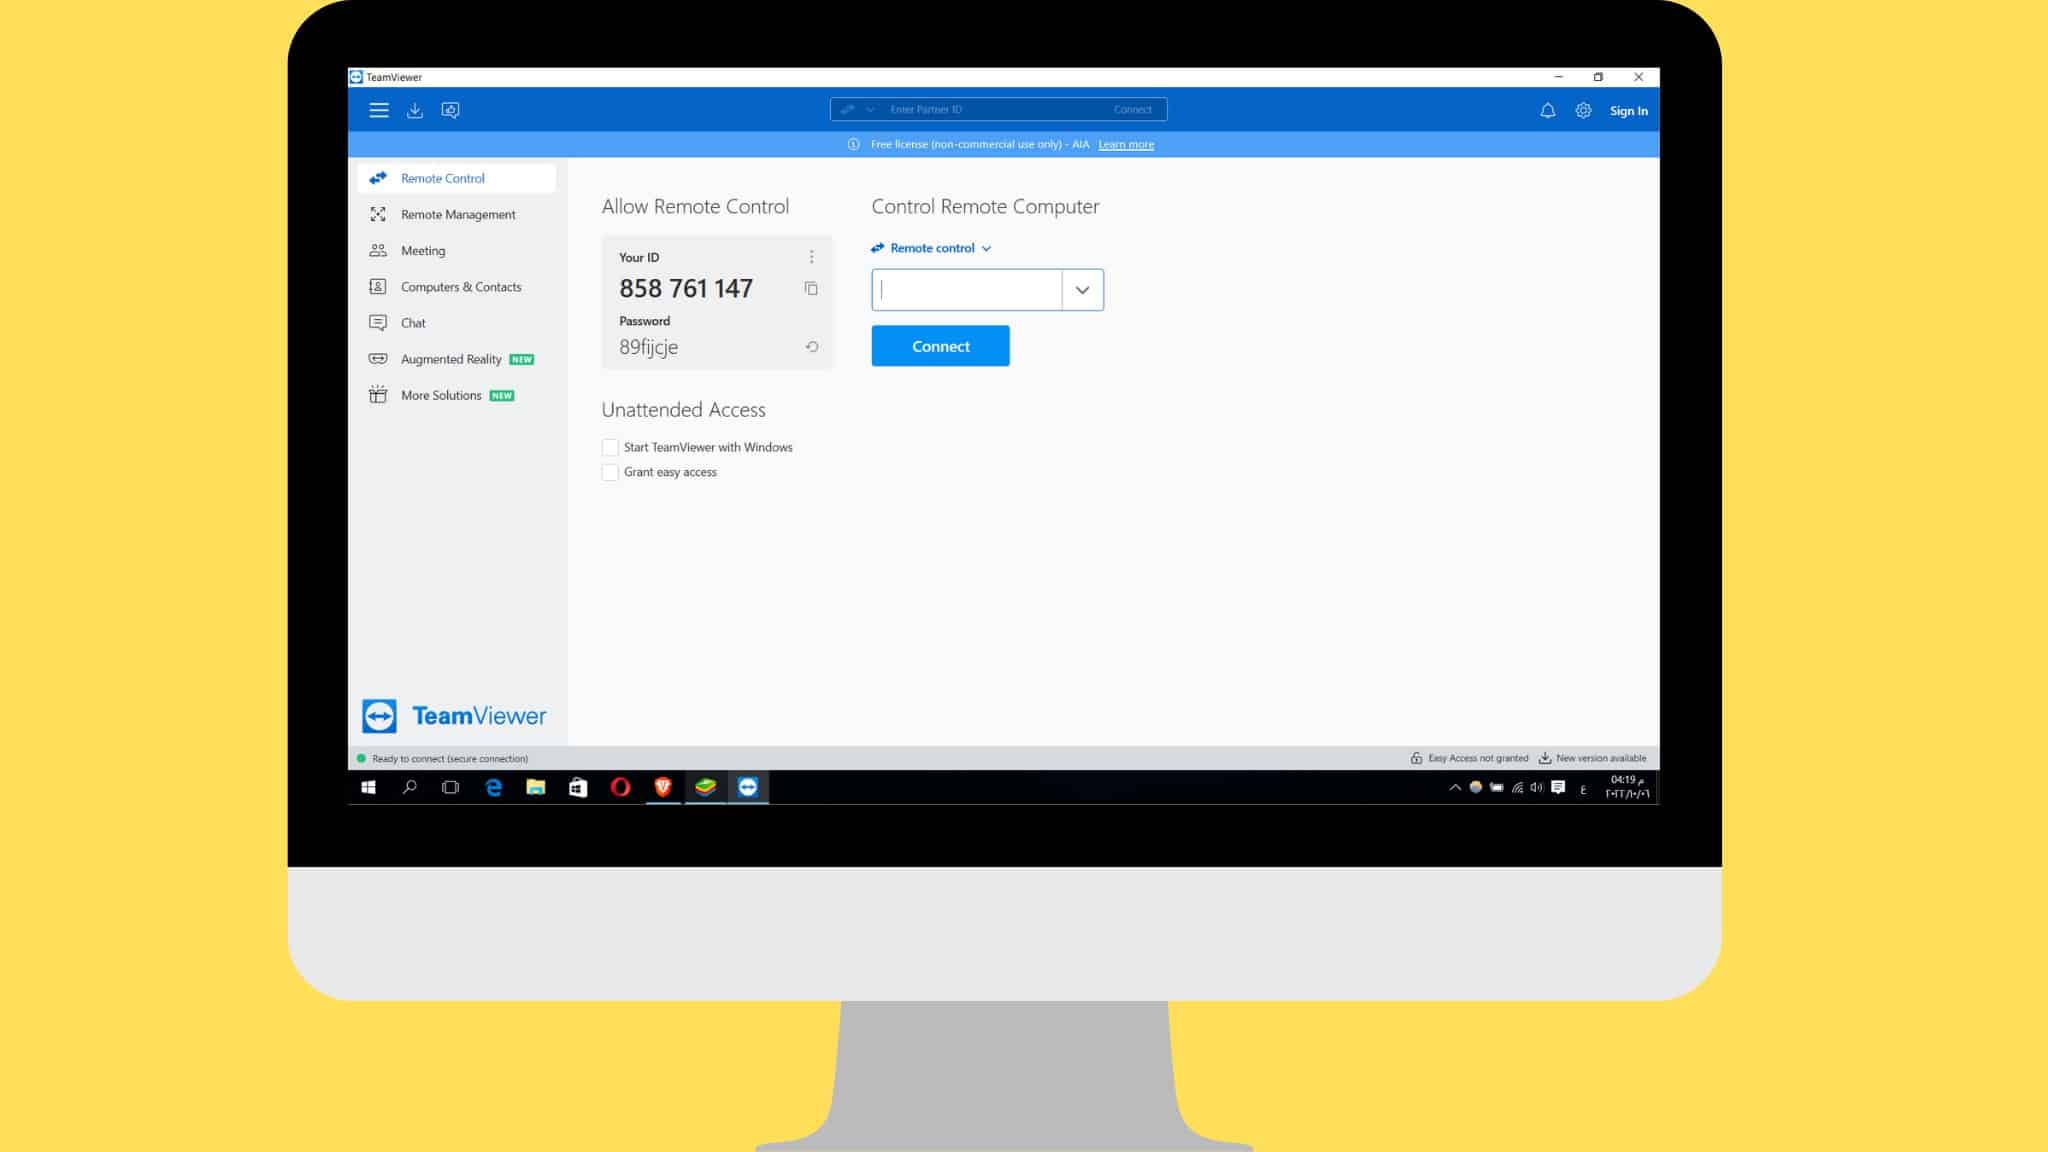Click New version available in status bar
This screenshot has height=1152, width=2048.
coord(1592,758)
